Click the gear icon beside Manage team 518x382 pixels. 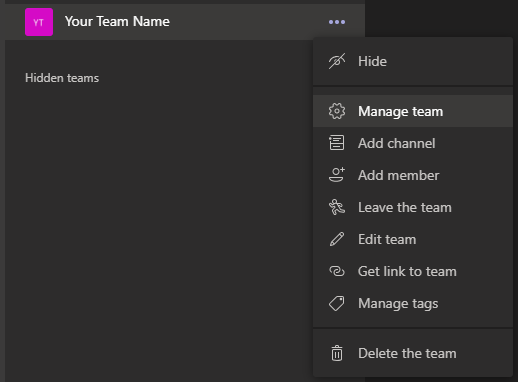[337, 111]
